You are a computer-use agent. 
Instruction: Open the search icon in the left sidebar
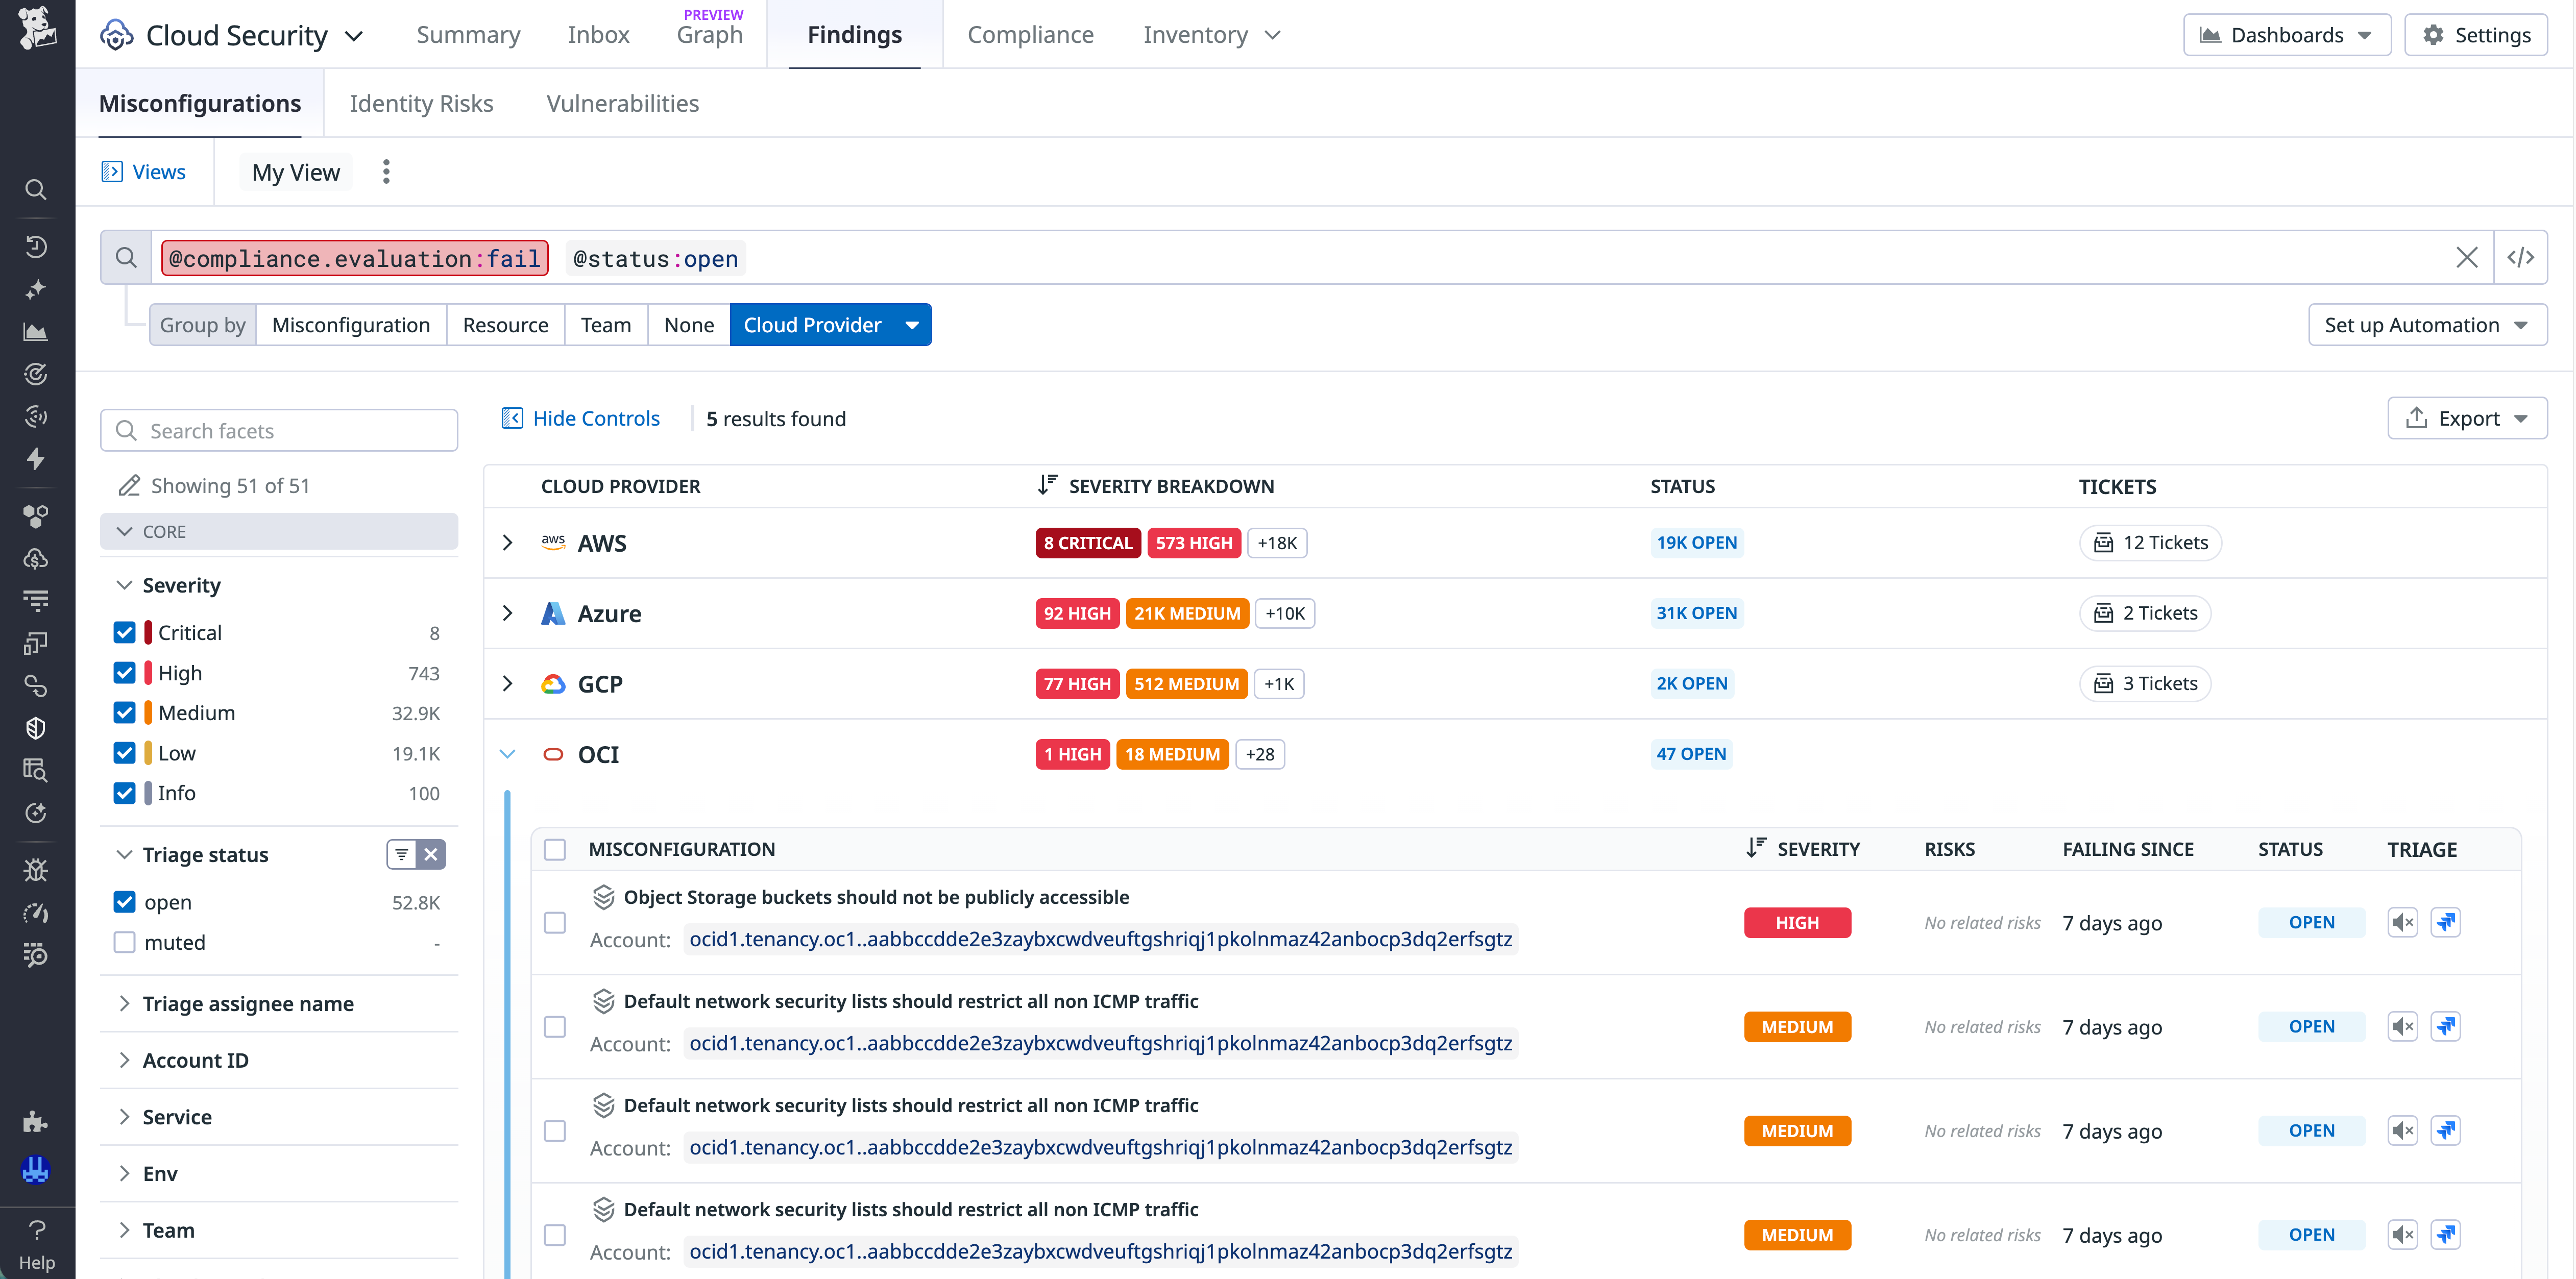36,190
